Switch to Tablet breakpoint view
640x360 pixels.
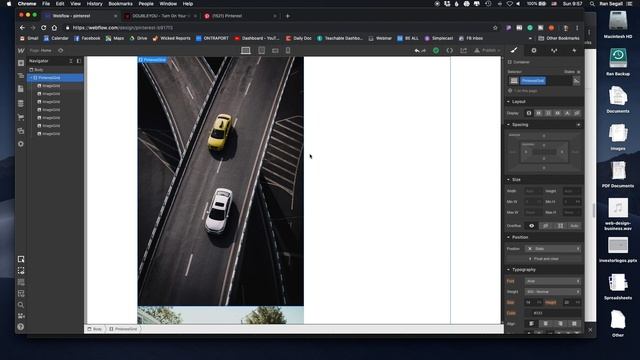click(262, 51)
